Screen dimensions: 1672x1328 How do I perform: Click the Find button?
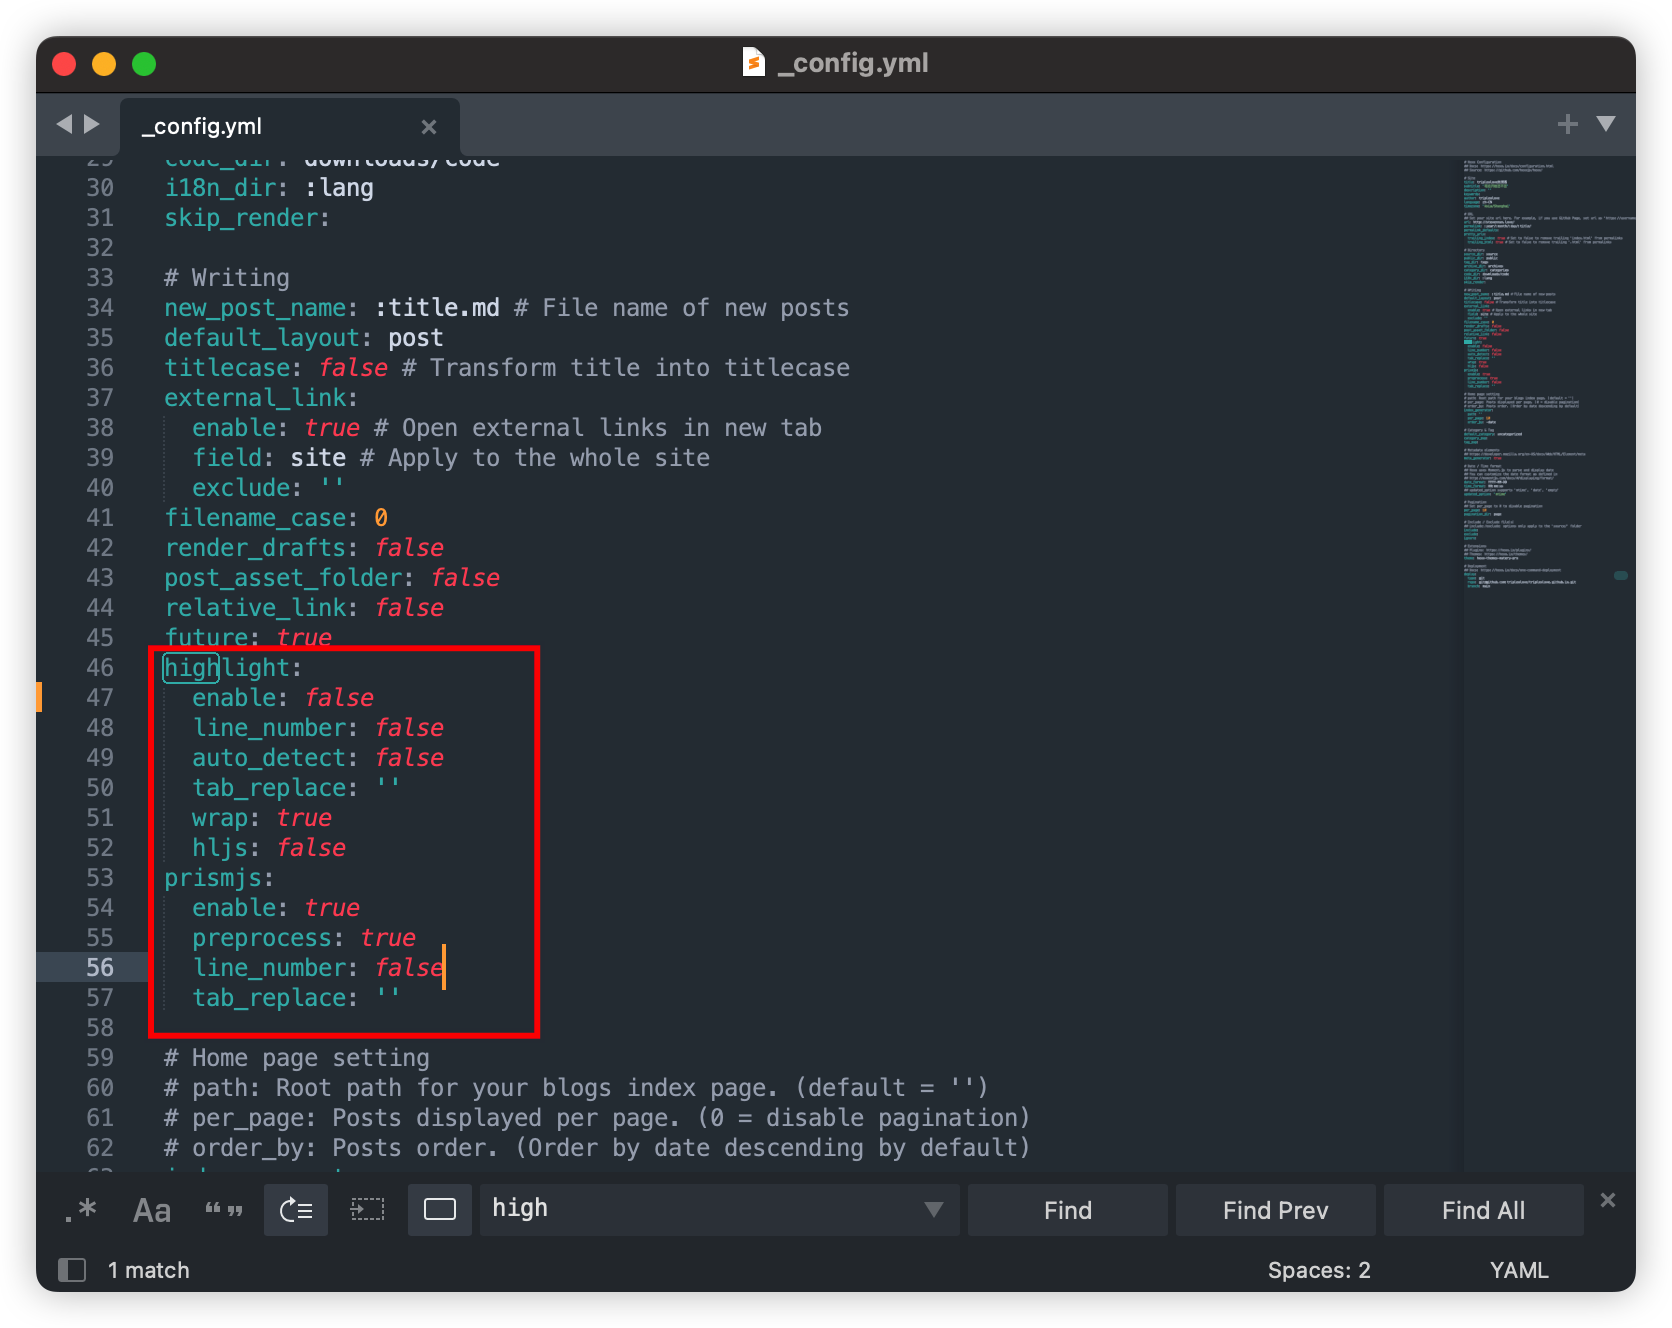pyautogui.click(x=1068, y=1210)
